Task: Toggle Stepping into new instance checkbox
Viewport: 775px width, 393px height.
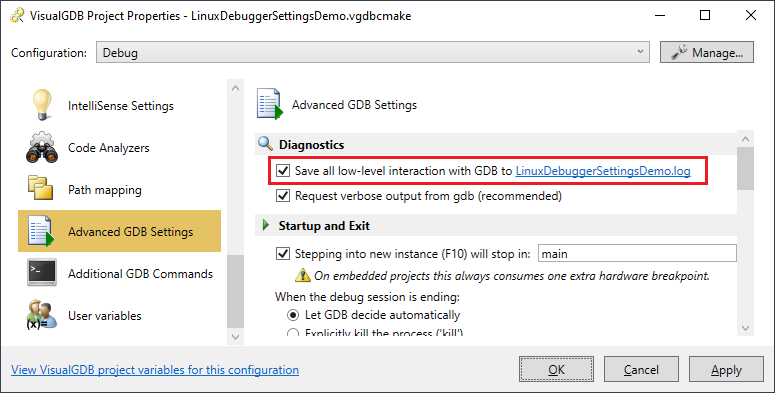Action: pos(283,254)
